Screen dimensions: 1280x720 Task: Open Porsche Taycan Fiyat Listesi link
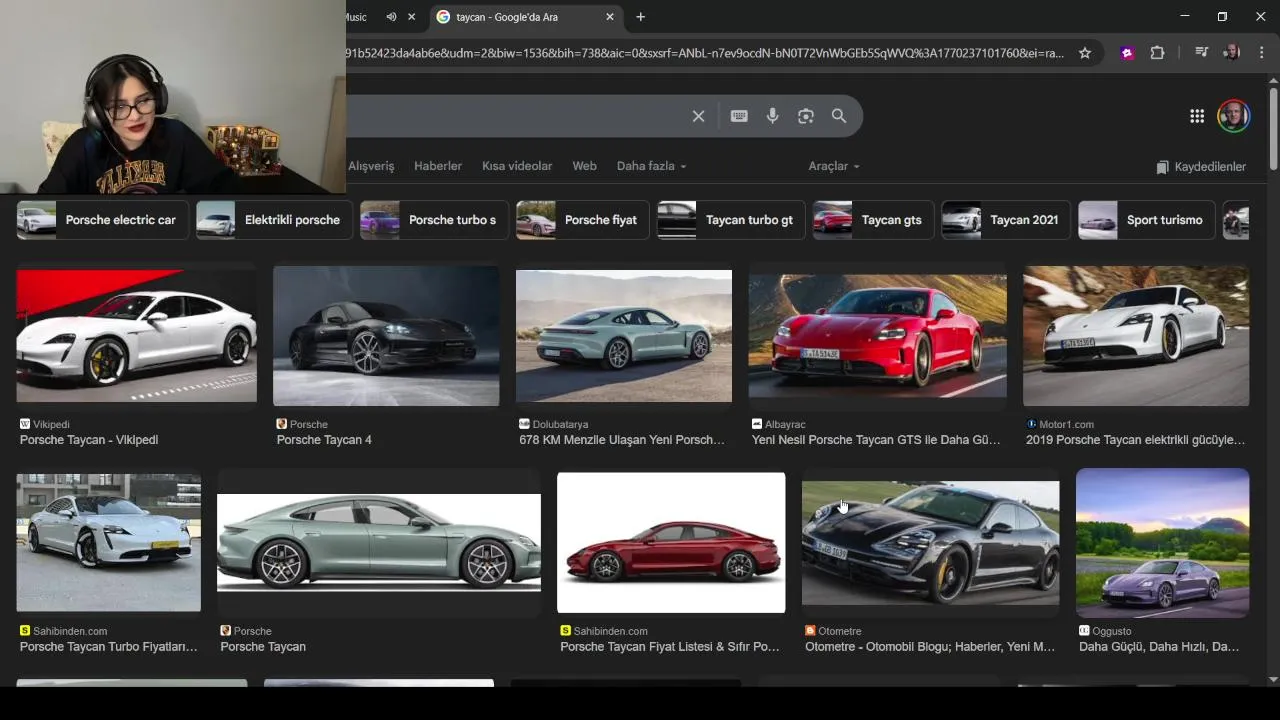pos(670,647)
